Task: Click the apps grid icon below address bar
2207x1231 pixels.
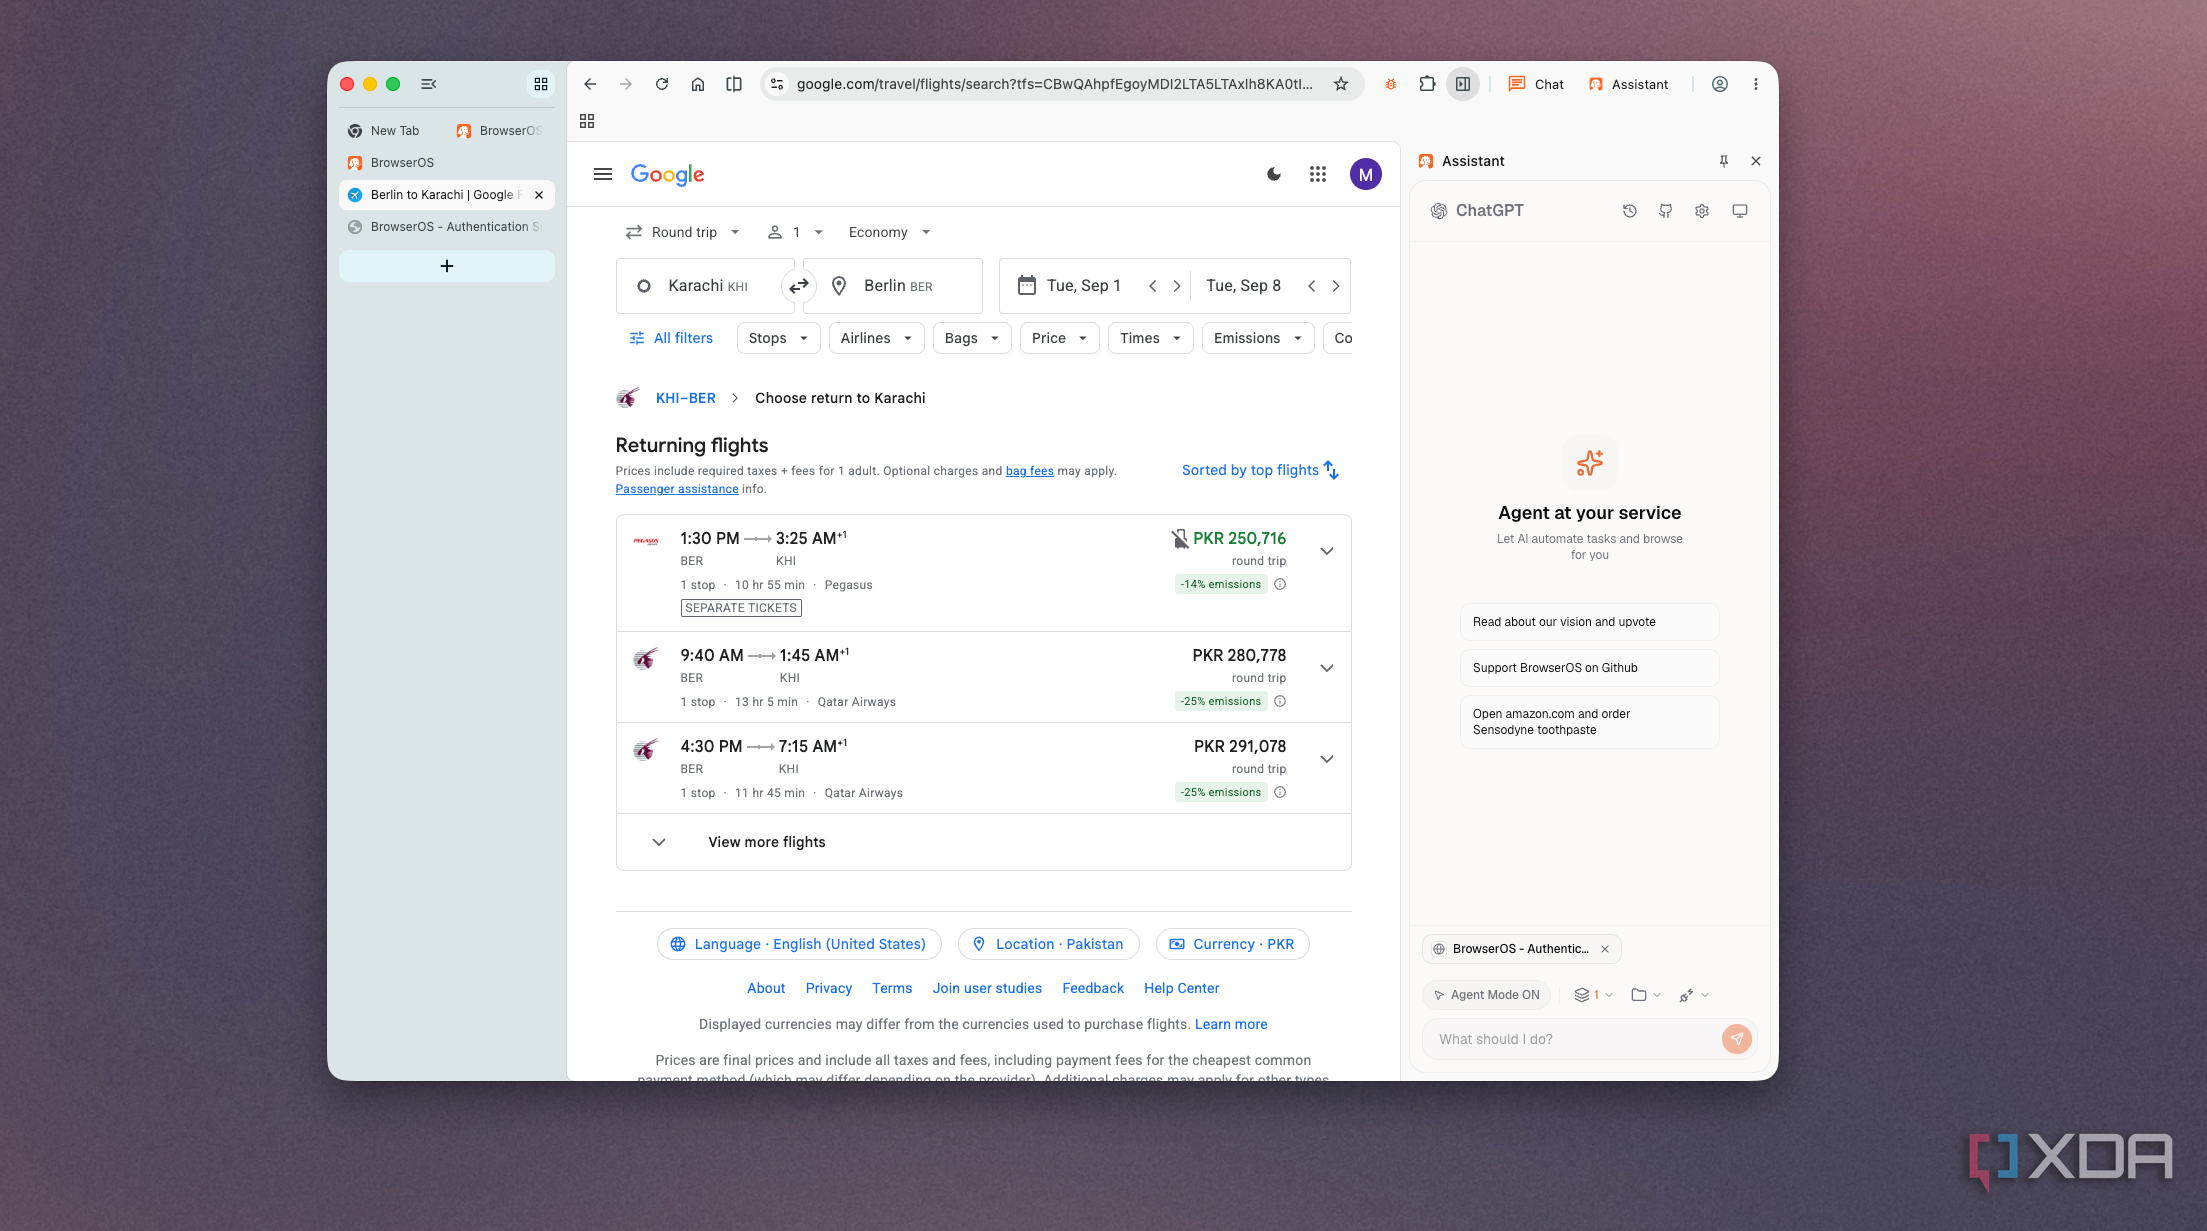Action: point(587,121)
